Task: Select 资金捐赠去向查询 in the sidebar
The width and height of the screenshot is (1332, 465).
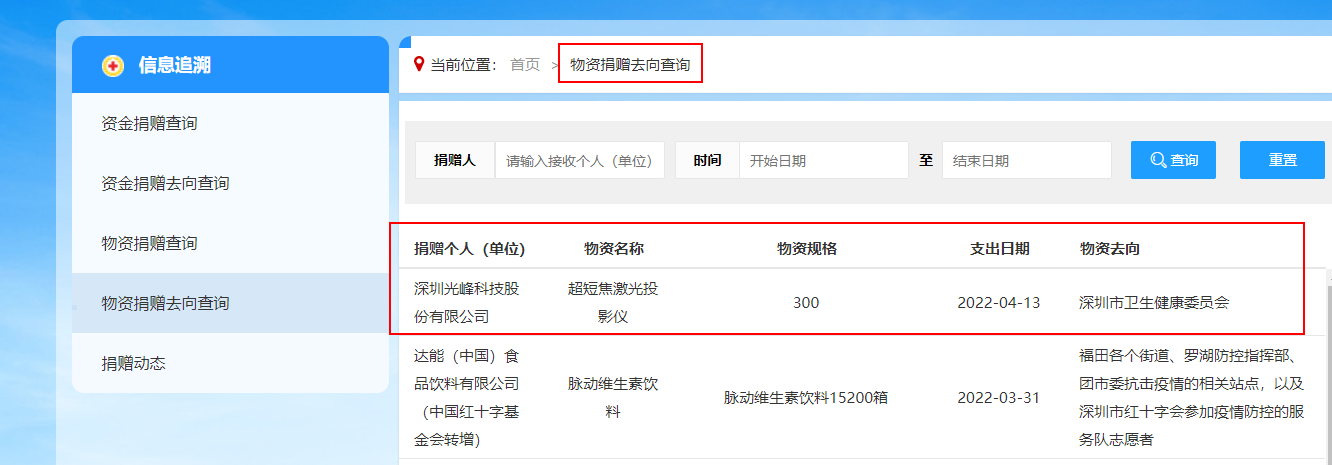Action: 165,184
